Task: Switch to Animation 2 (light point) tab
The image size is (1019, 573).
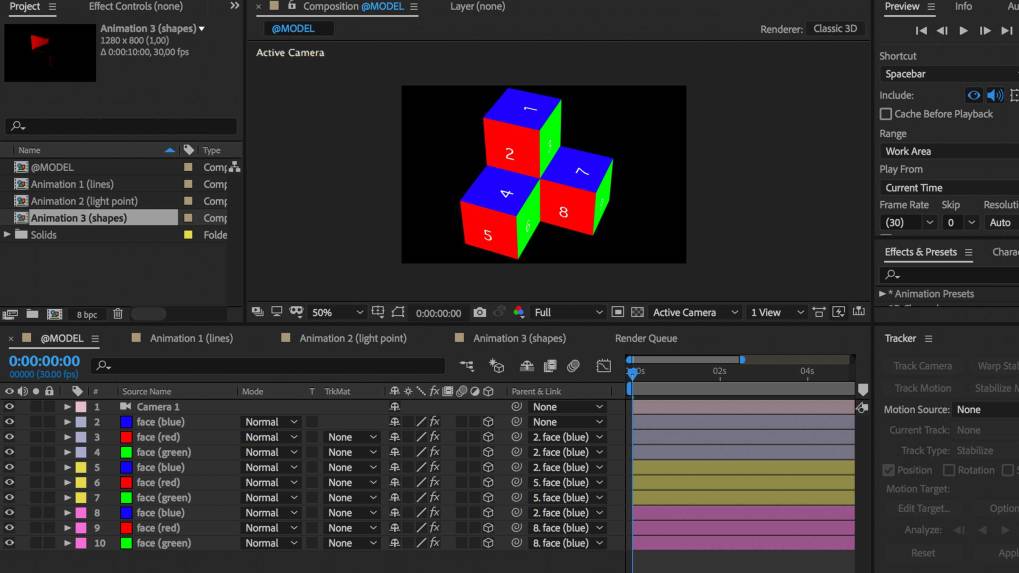Action: point(352,339)
